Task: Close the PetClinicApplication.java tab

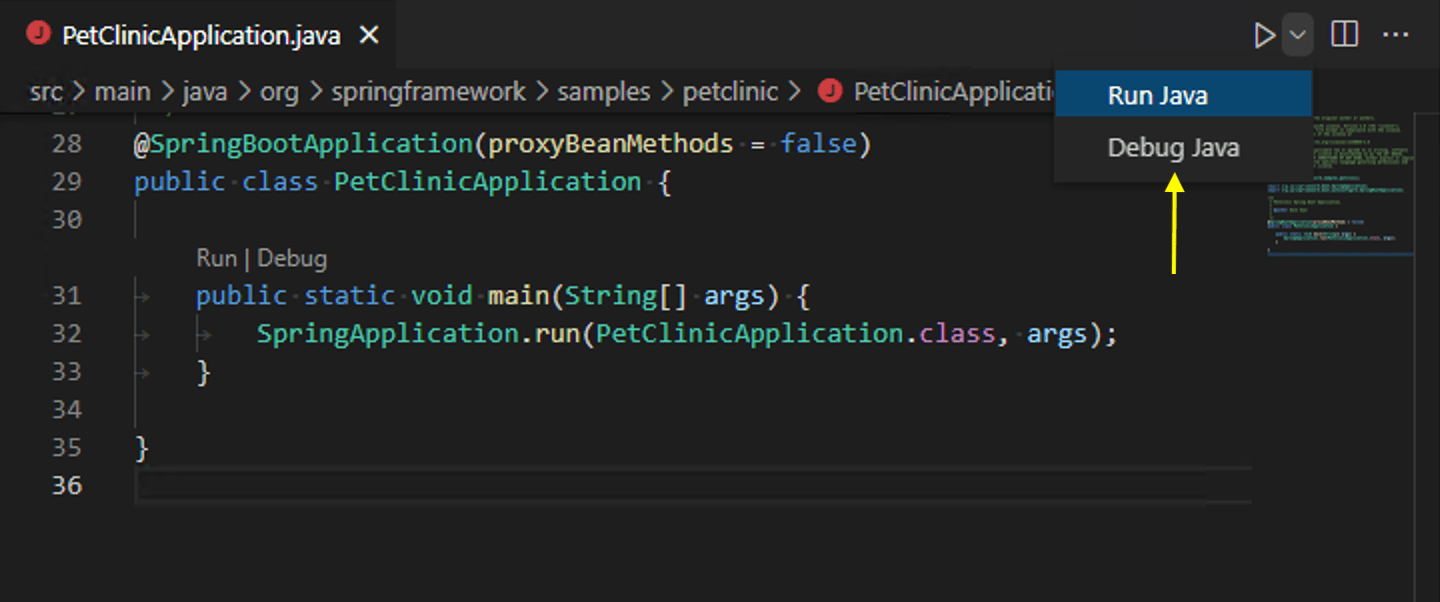Action: [x=369, y=33]
